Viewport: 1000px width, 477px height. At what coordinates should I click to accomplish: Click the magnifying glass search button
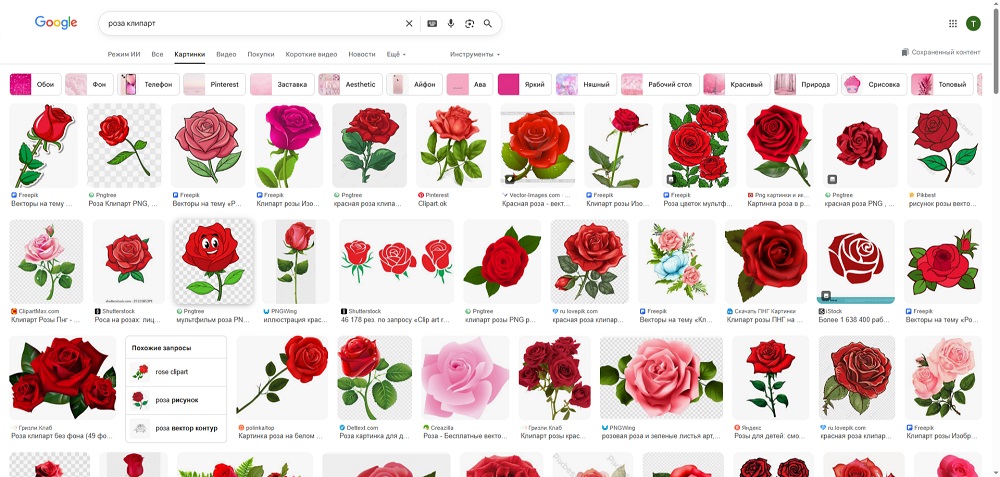pyautogui.click(x=488, y=23)
